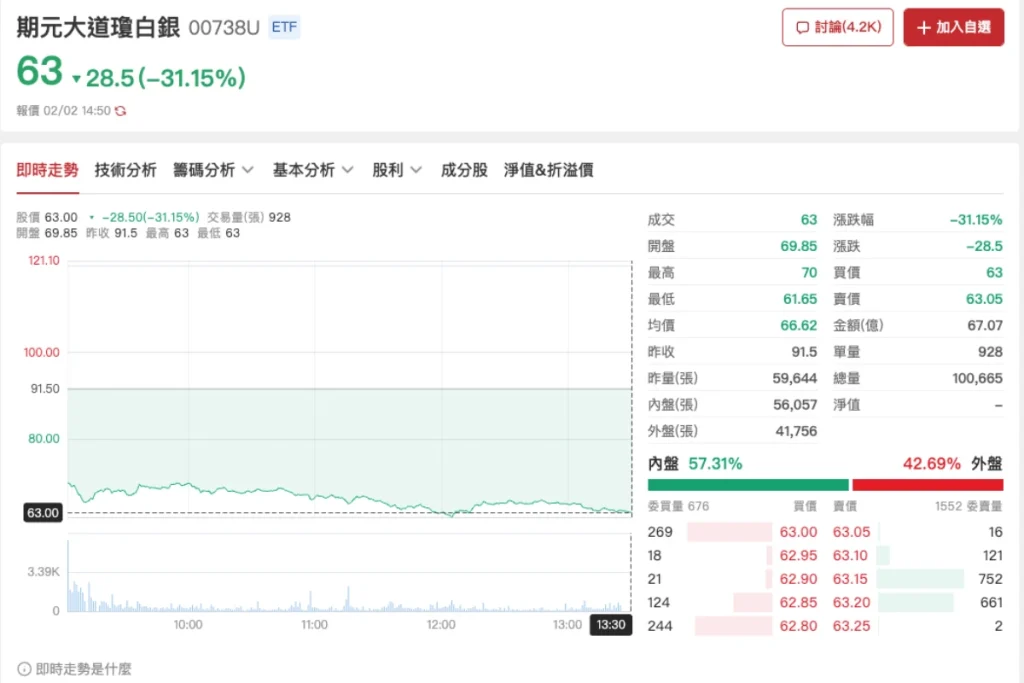
Task: Open the 討論(4.2K) discussion button
Action: click(837, 27)
